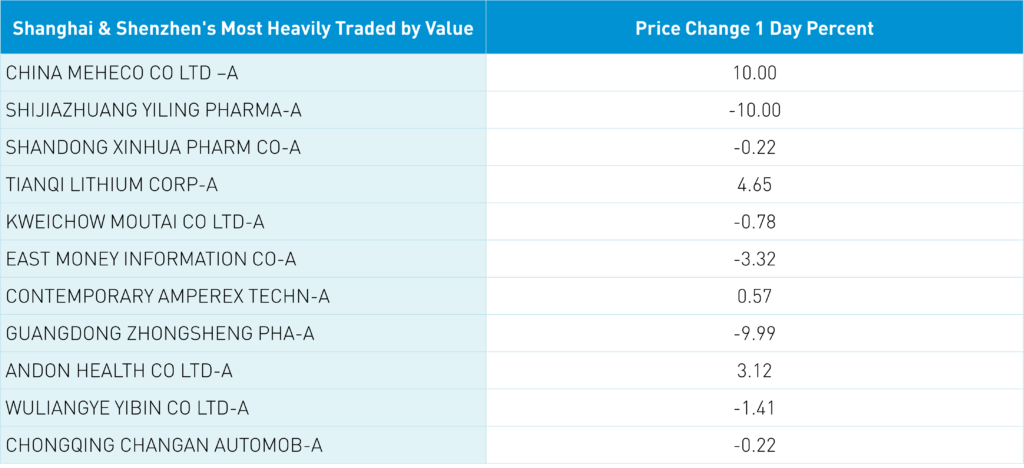Click the -9.99 price change value
The height and width of the screenshot is (468, 1024).
click(754, 333)
